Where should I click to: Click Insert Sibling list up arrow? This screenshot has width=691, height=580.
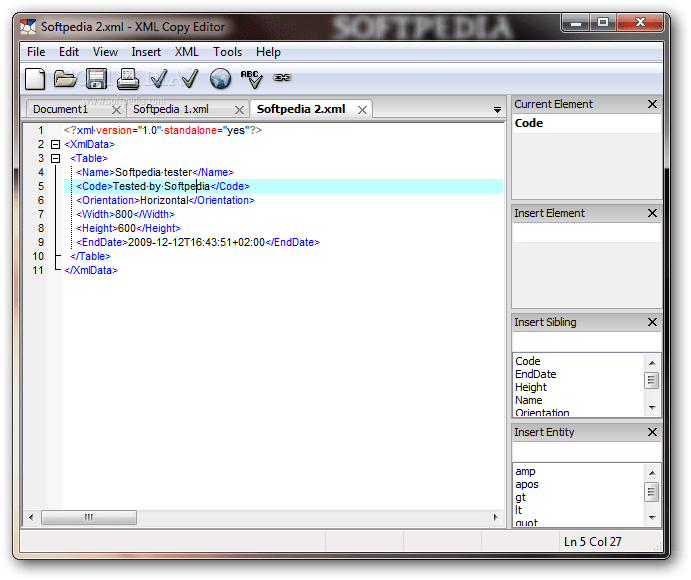coord(652,363)
